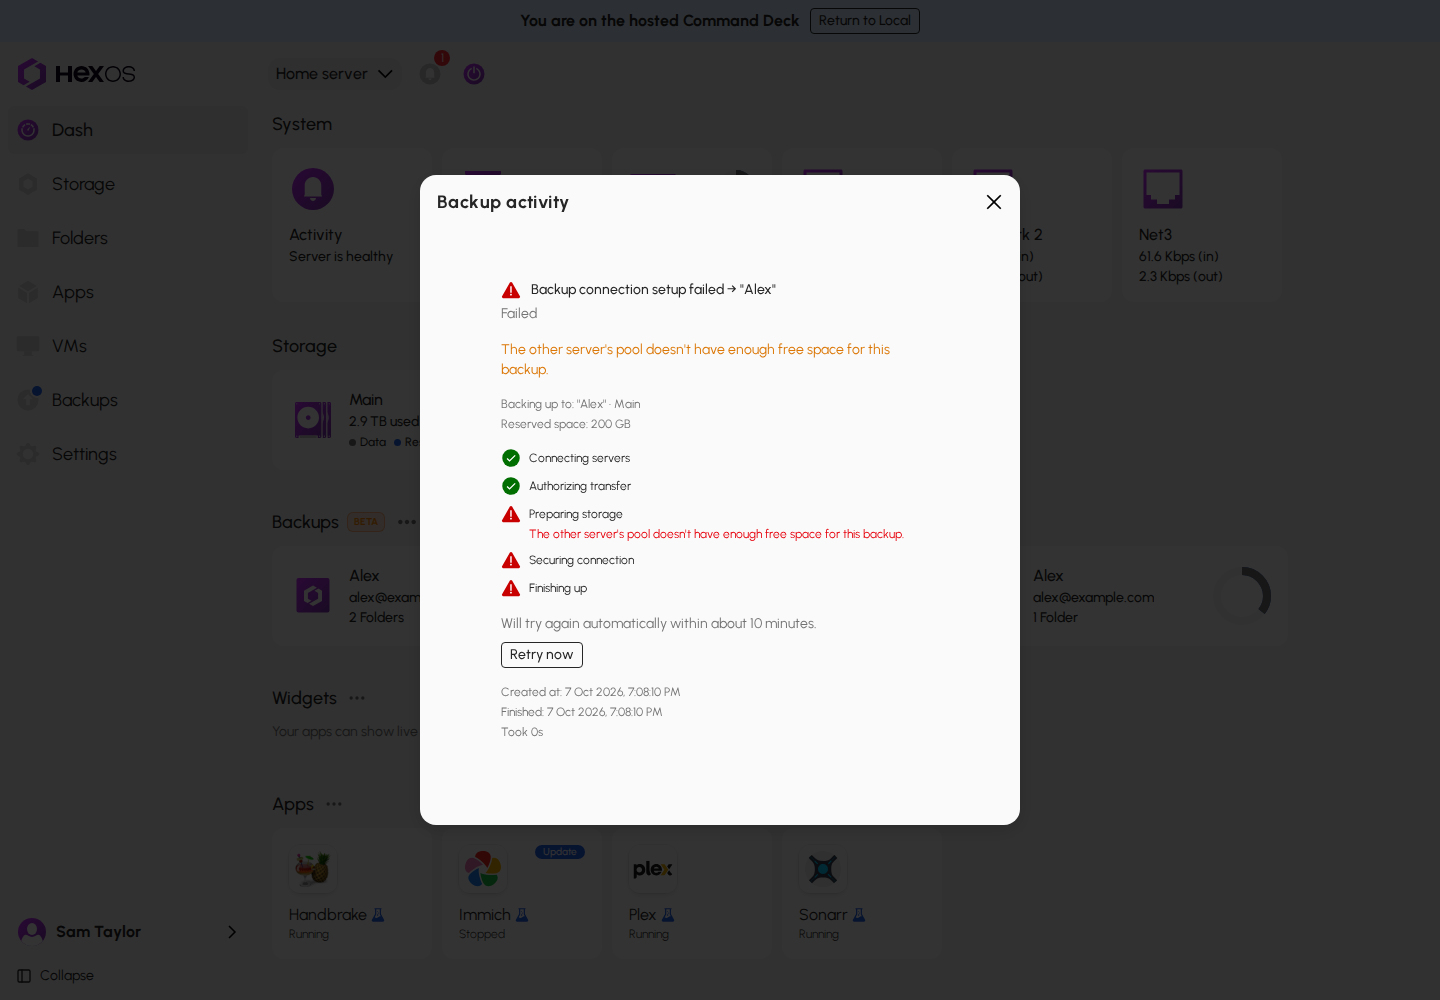This screenshot has width=1440, height=1000.
Task: Open the Apps page from sidebar
Action: [x=128, y=292]
